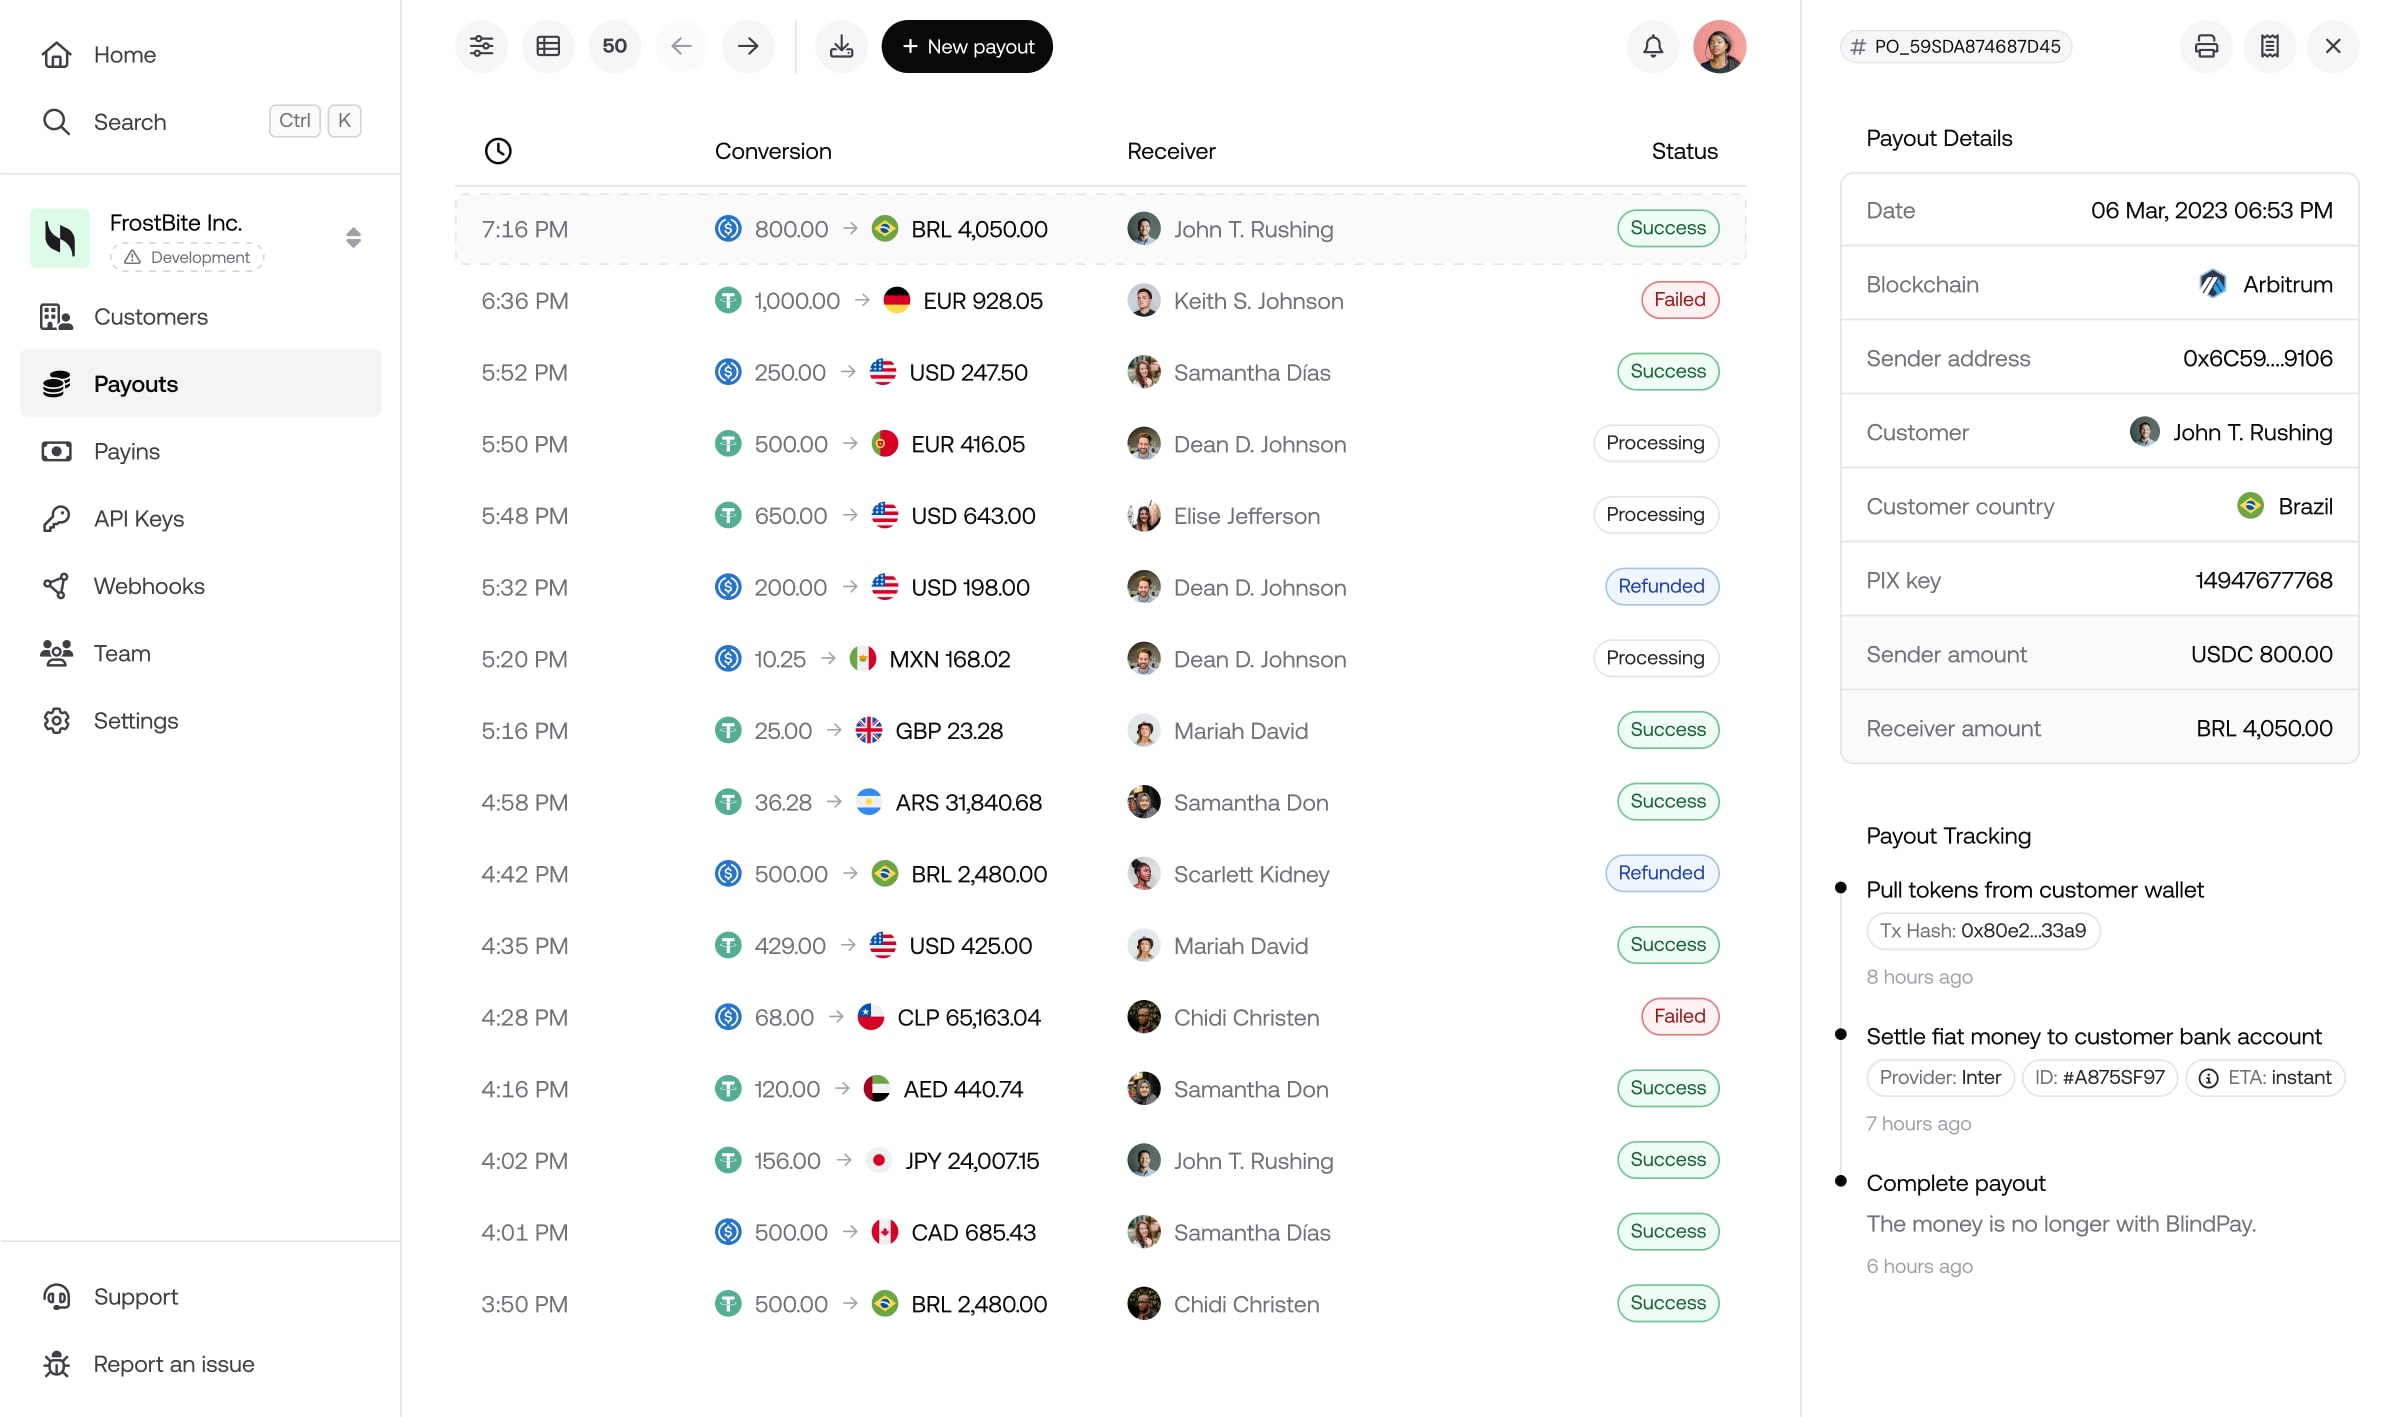This screenshot has width=2400, height=1417.
Task: Click the 6:36 PM timestamp
Action: click(x=525, y=301)
